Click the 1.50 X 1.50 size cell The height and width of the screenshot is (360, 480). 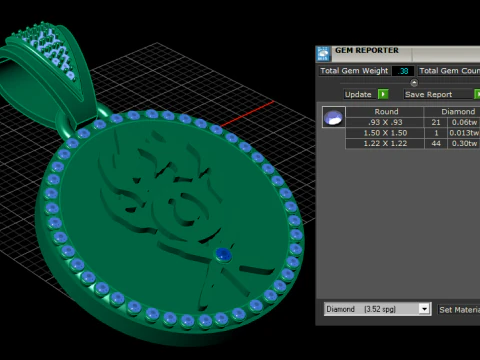pos(385,133)
